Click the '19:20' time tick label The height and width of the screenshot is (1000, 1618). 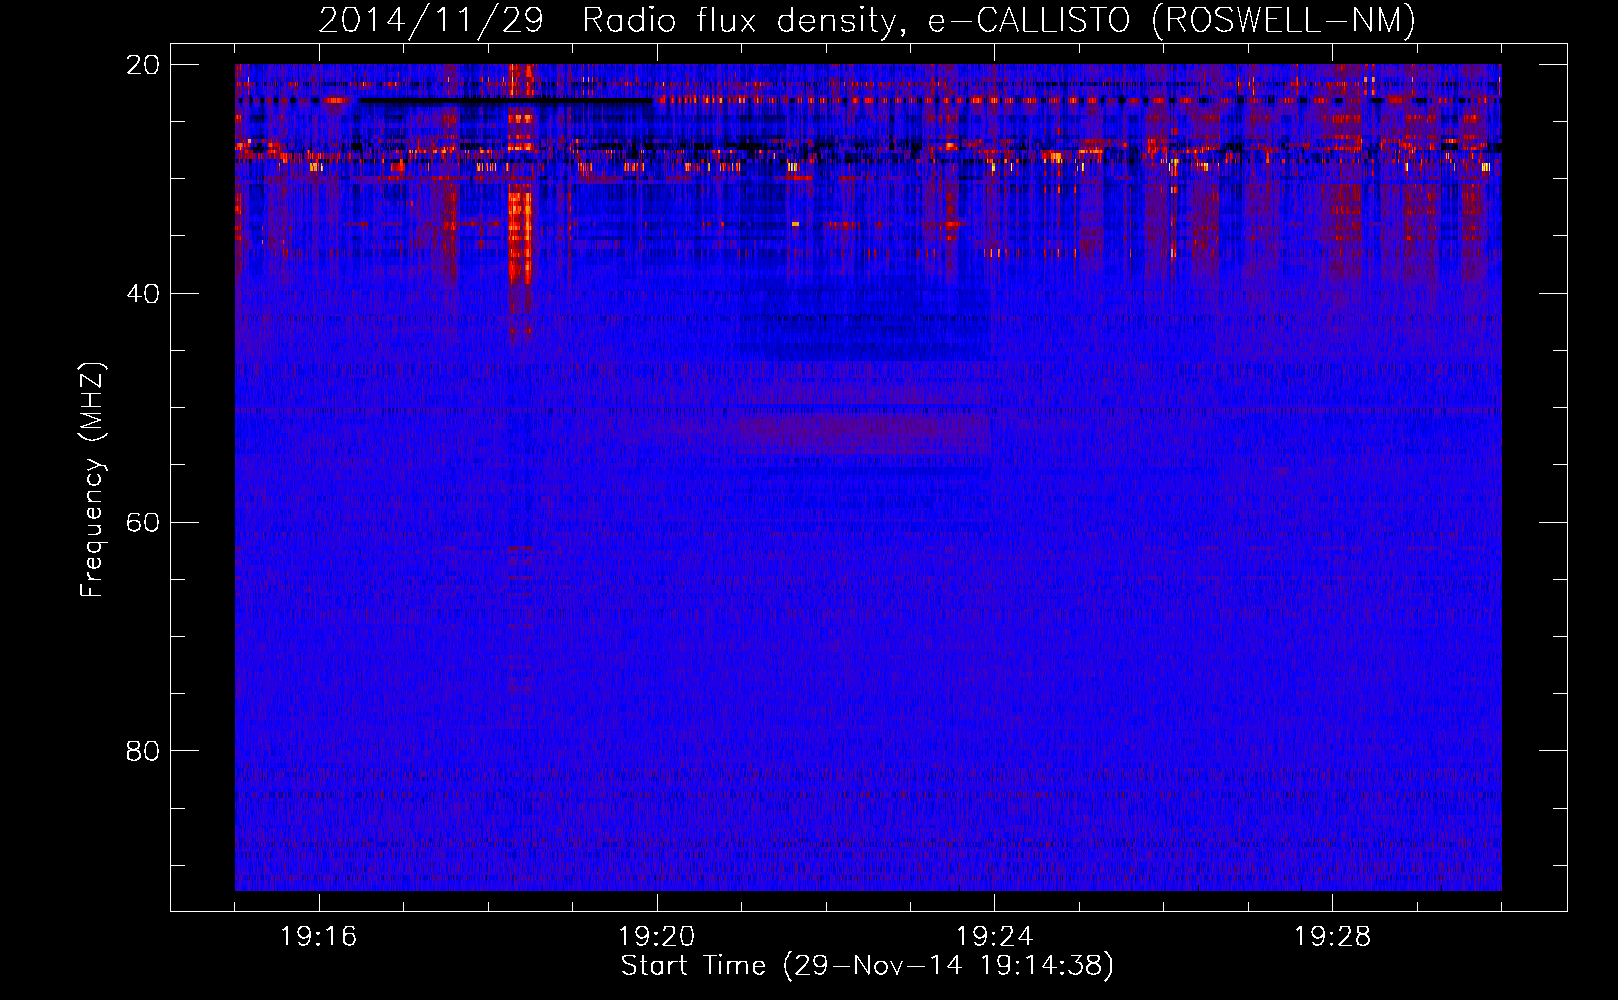click(x=657, y=937)
